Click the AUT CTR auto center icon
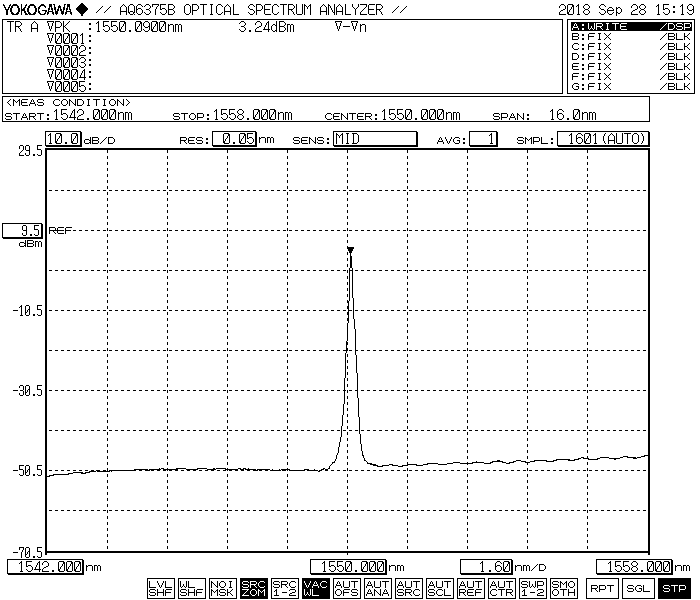700x600 pixels. point(501,588)
